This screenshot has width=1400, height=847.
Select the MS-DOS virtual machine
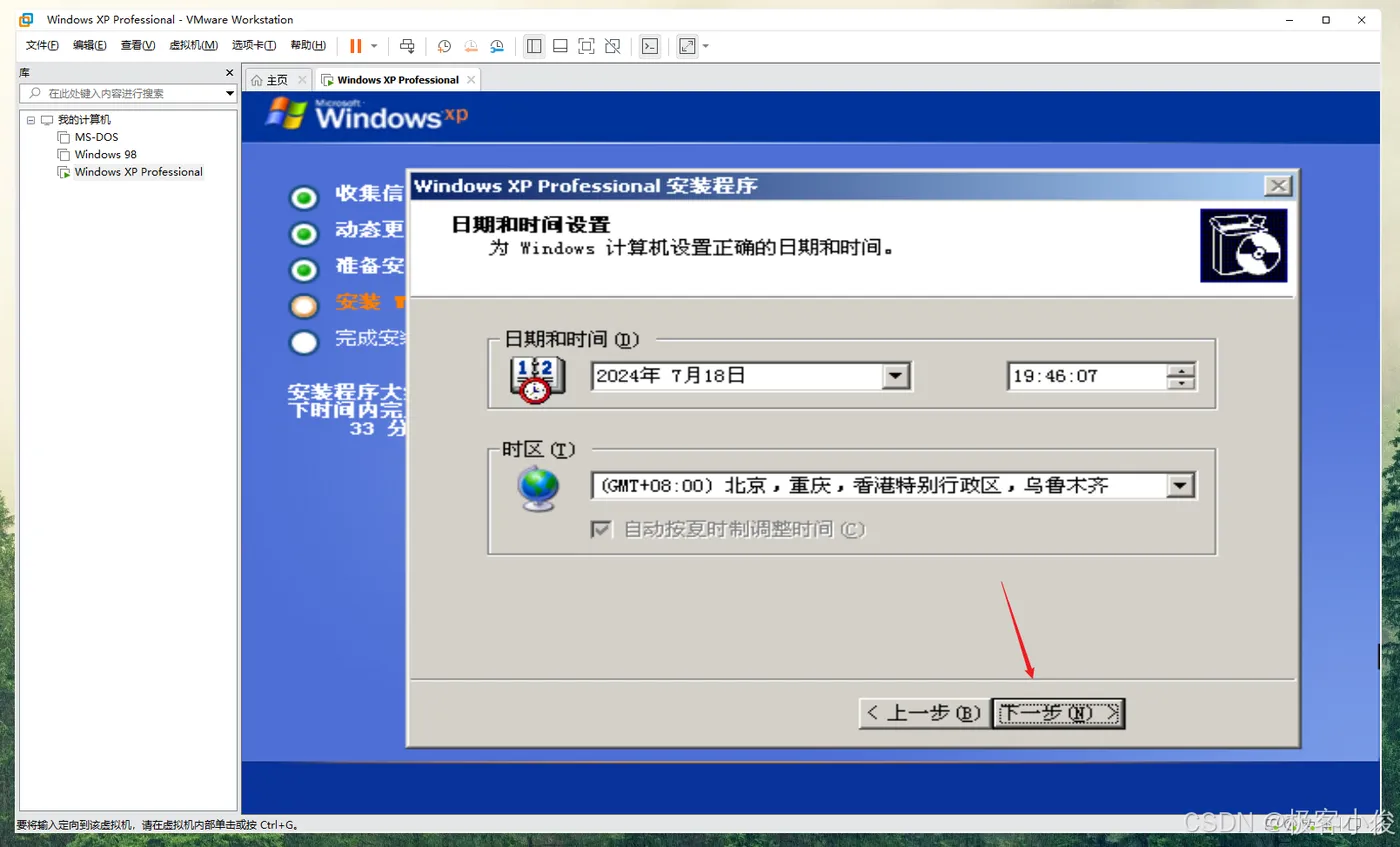click(96, 137)
